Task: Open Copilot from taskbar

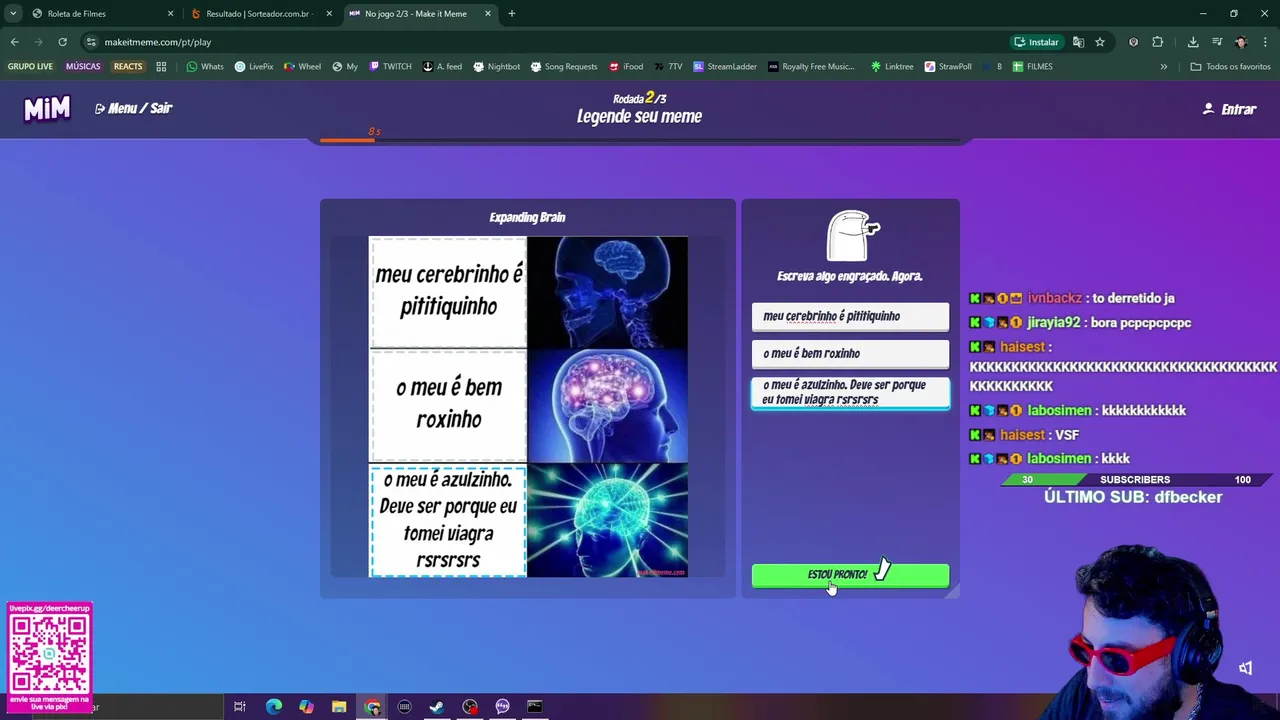Action: coord(306,707)
